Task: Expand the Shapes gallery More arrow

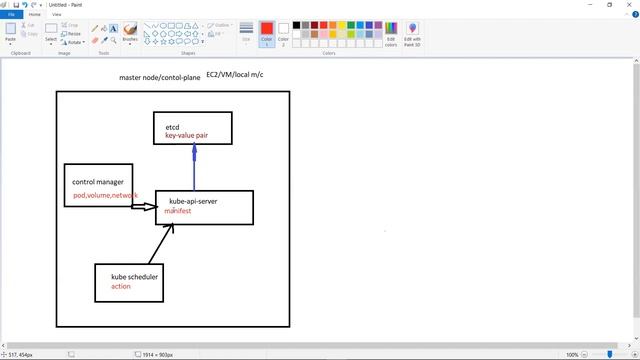Action: coord(203,42)
